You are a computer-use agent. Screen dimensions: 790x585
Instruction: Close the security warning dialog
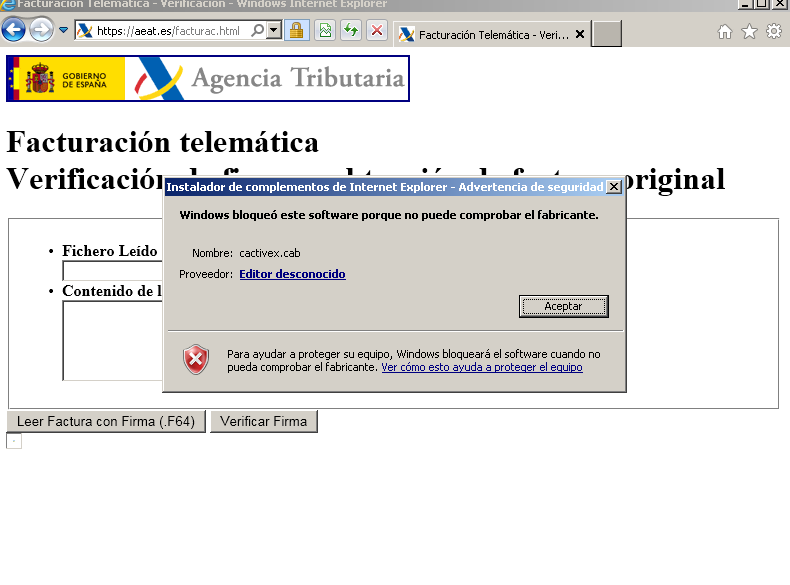614,187
